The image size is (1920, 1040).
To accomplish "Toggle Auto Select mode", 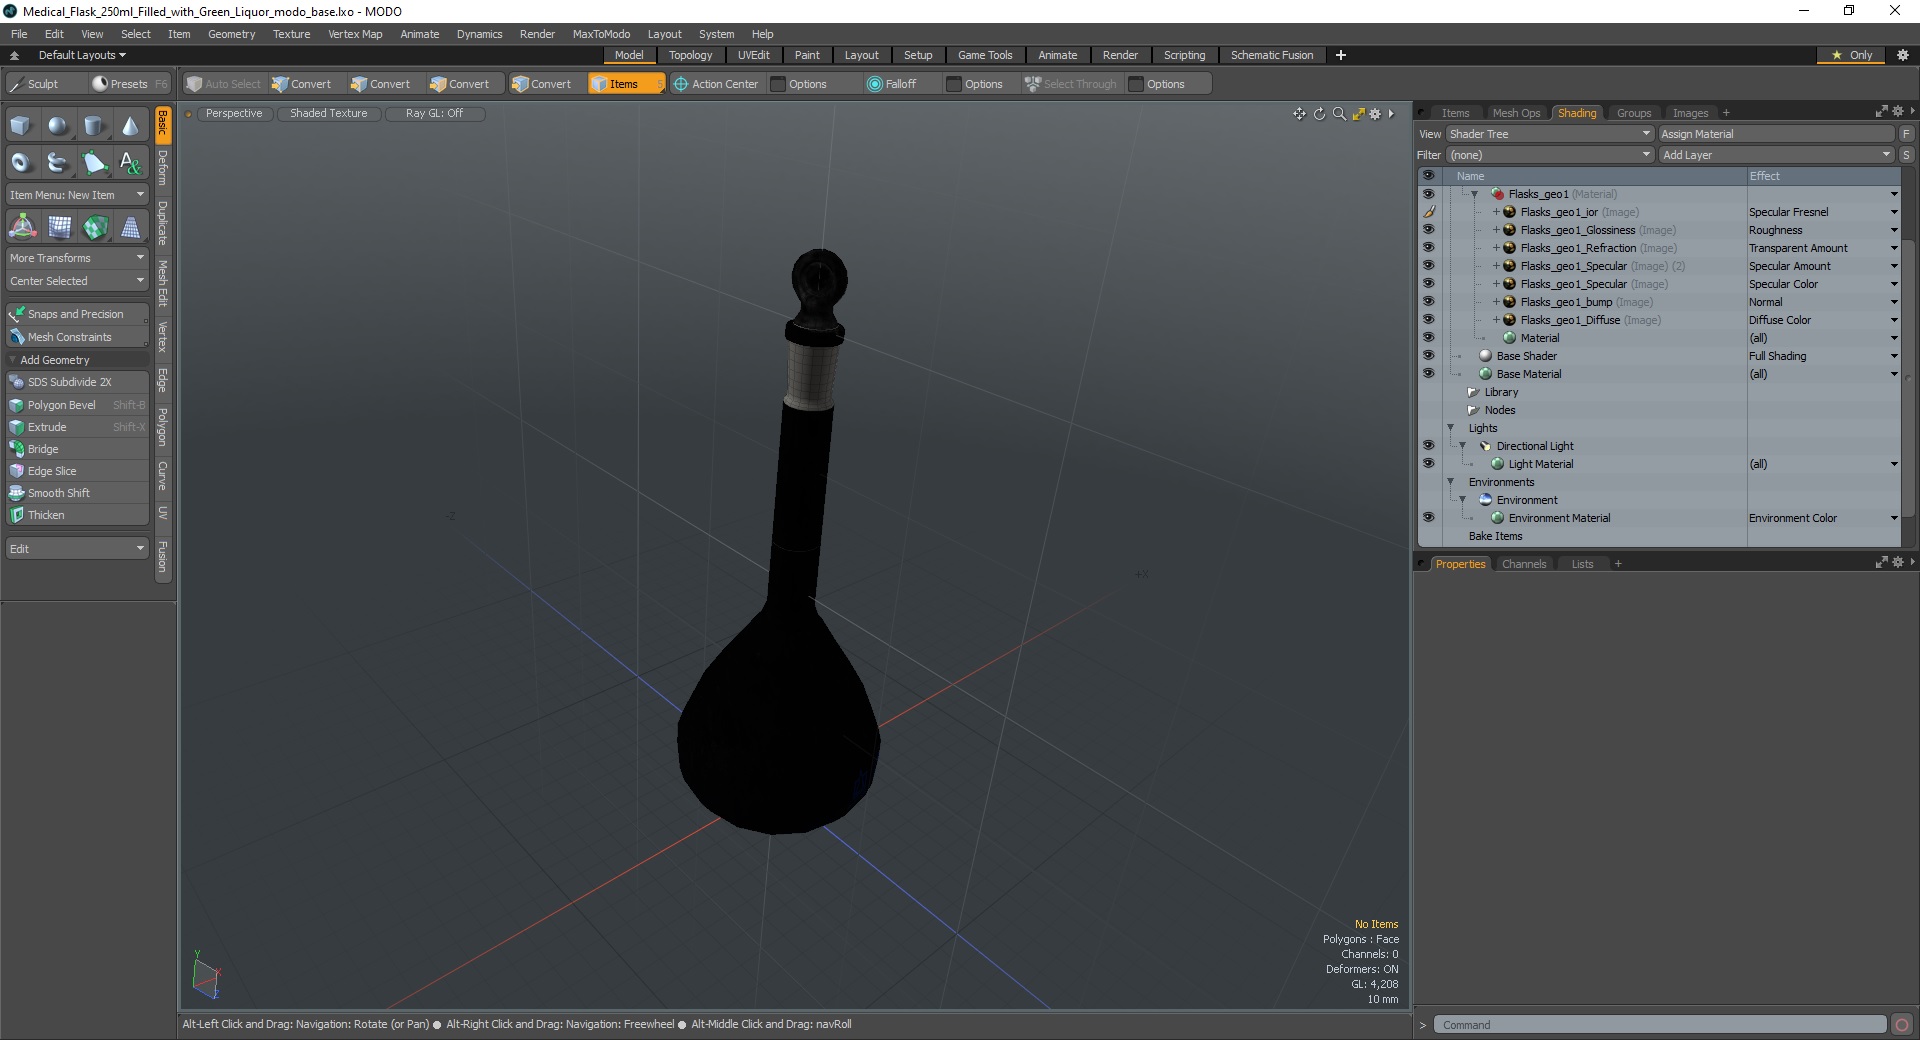I will point(224,84).
